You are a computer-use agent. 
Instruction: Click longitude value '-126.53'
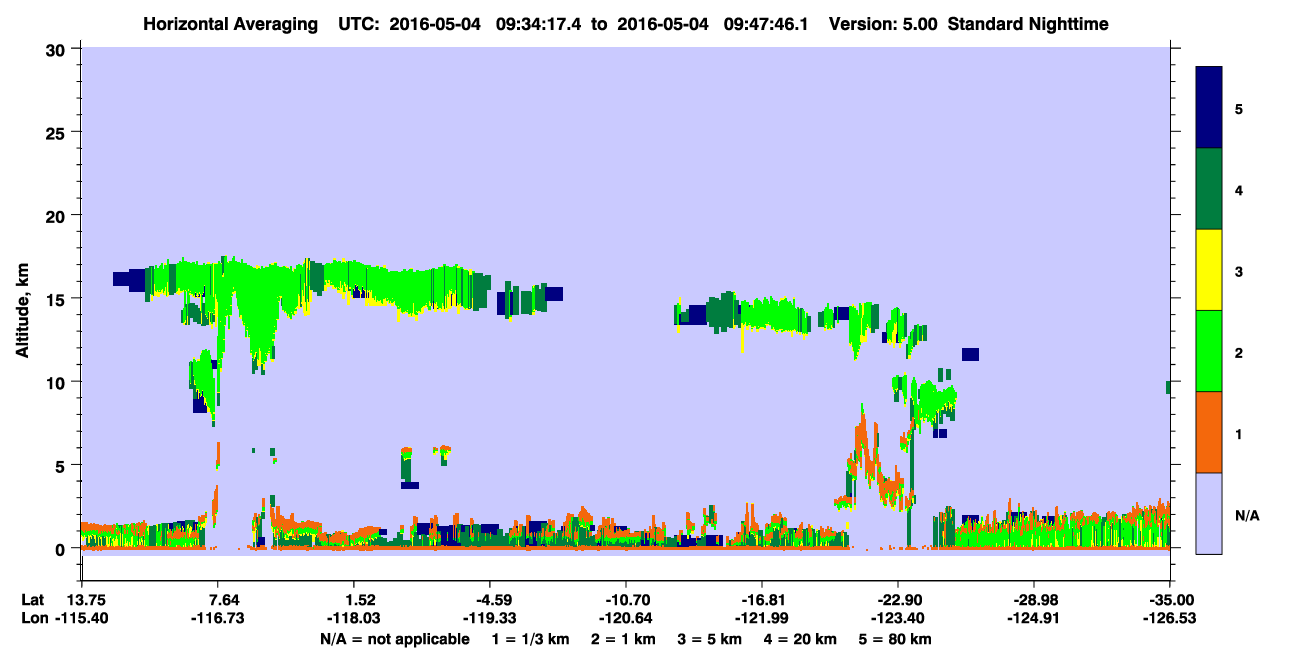1170,618
